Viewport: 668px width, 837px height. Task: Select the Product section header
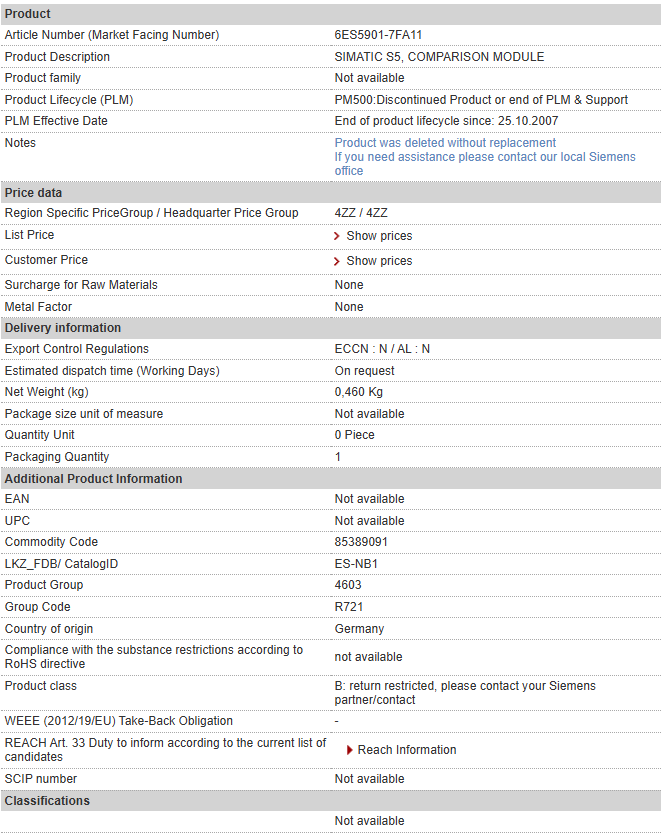[x=331, y=14]
